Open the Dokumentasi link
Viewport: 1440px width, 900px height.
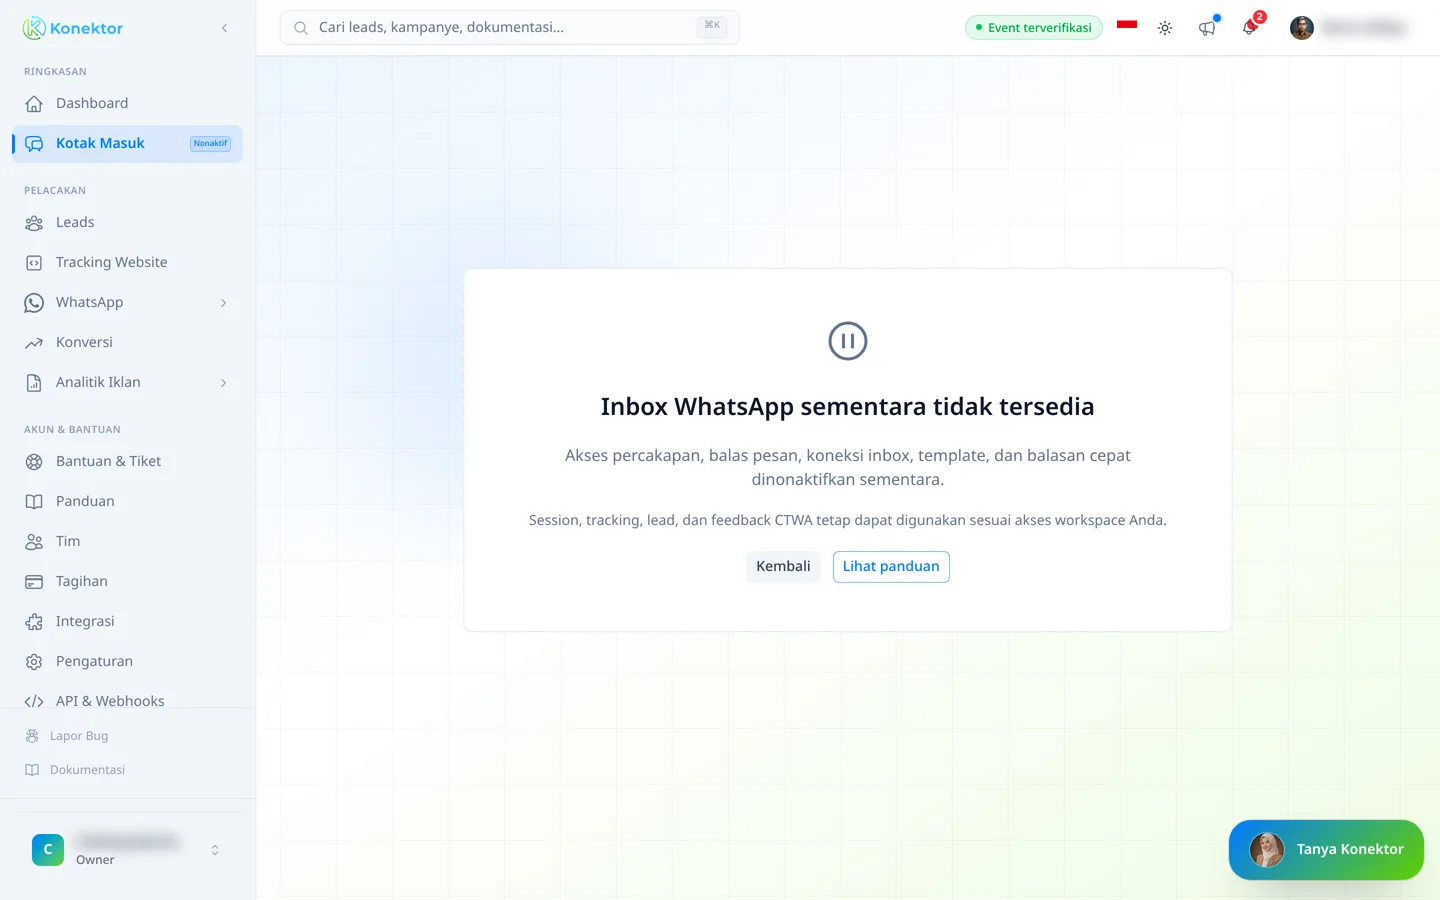click(87, 770)
